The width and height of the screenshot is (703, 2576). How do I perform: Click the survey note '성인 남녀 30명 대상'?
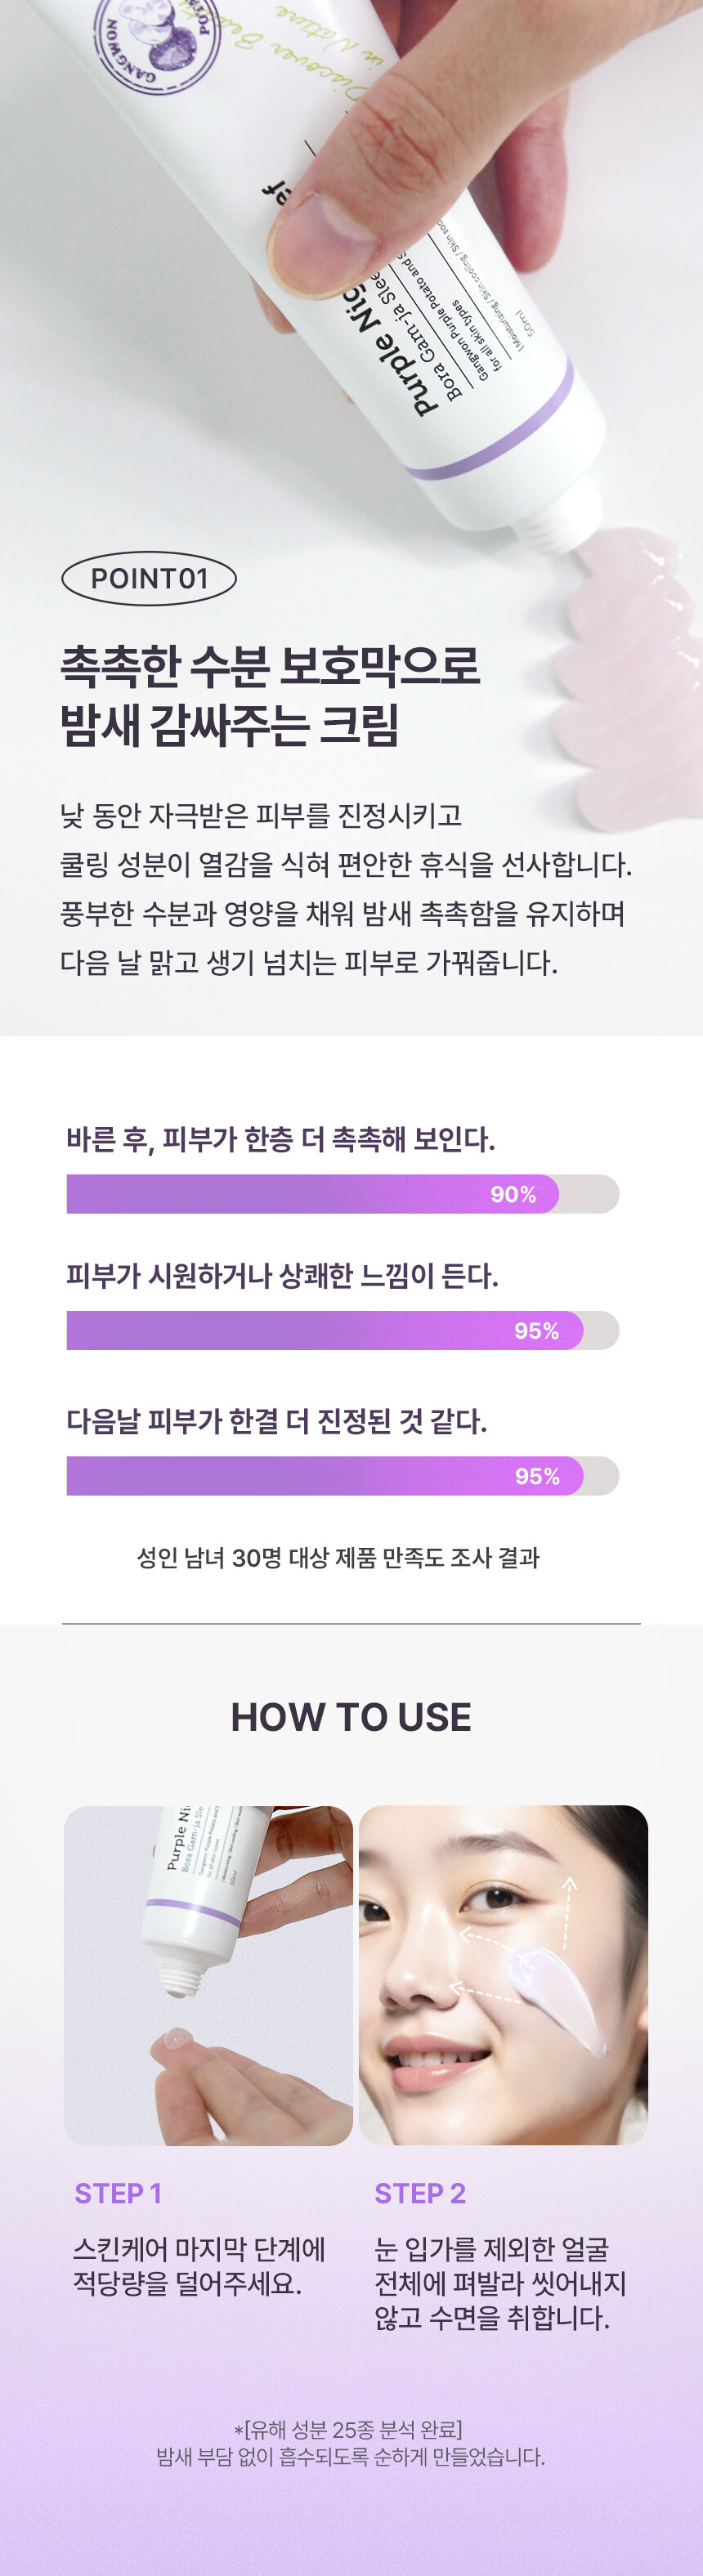point(338,1557)
